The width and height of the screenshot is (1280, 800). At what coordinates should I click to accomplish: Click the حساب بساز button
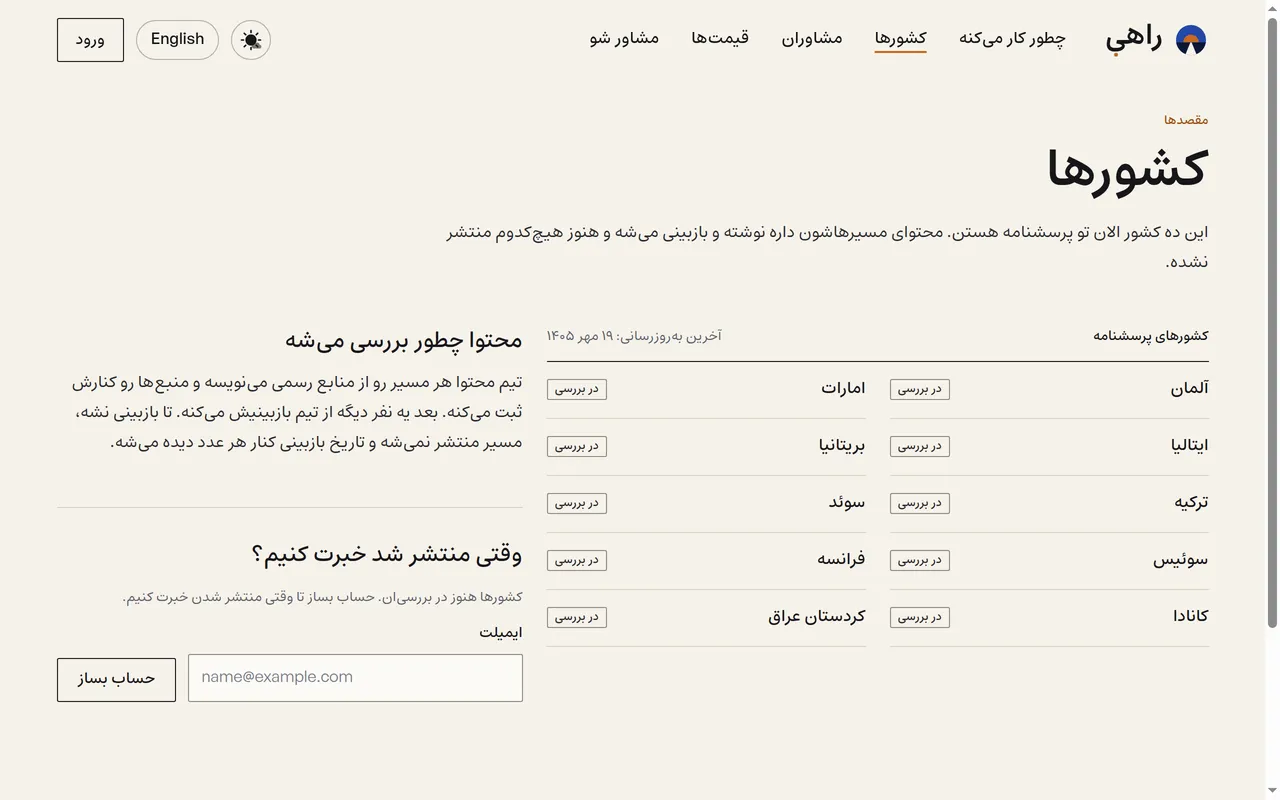(116, 680)
